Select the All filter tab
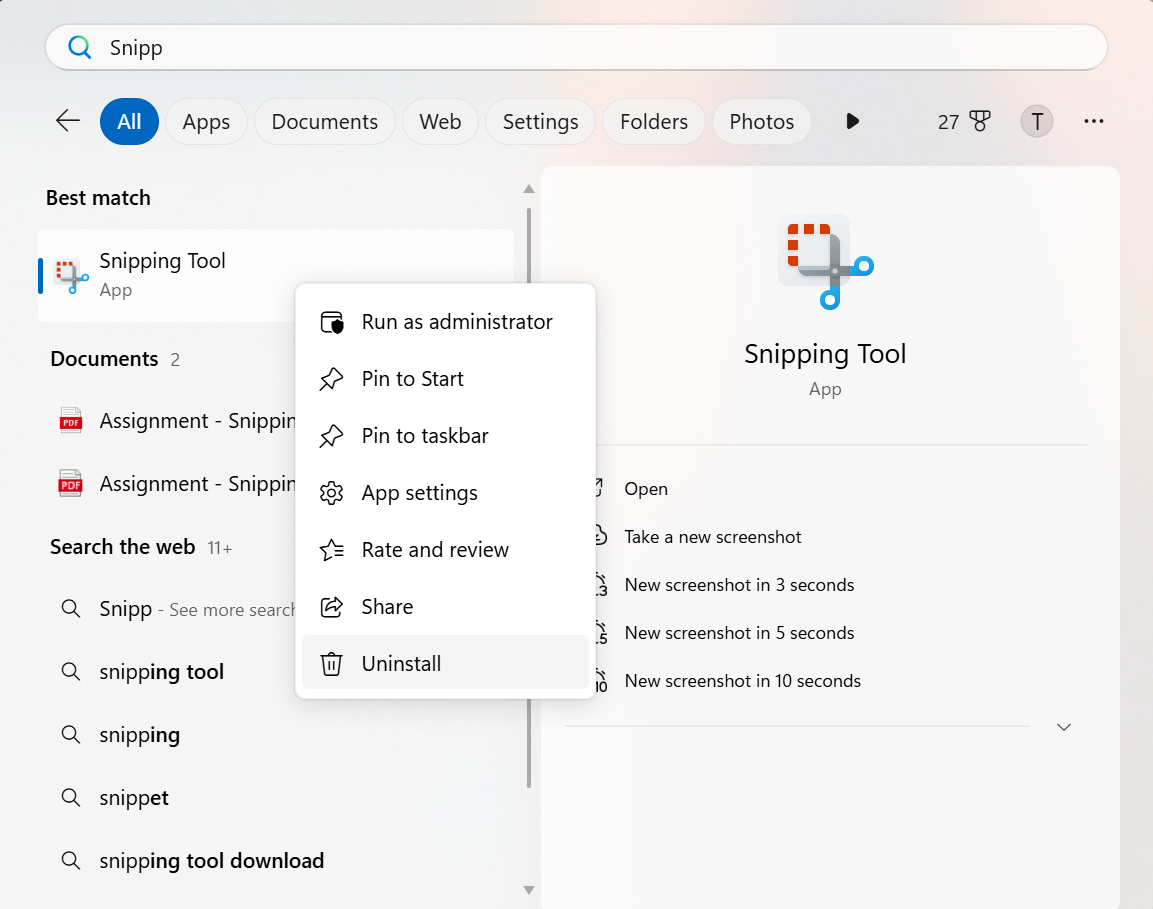This screenshot has width=1153, height=909. point(129,121)
